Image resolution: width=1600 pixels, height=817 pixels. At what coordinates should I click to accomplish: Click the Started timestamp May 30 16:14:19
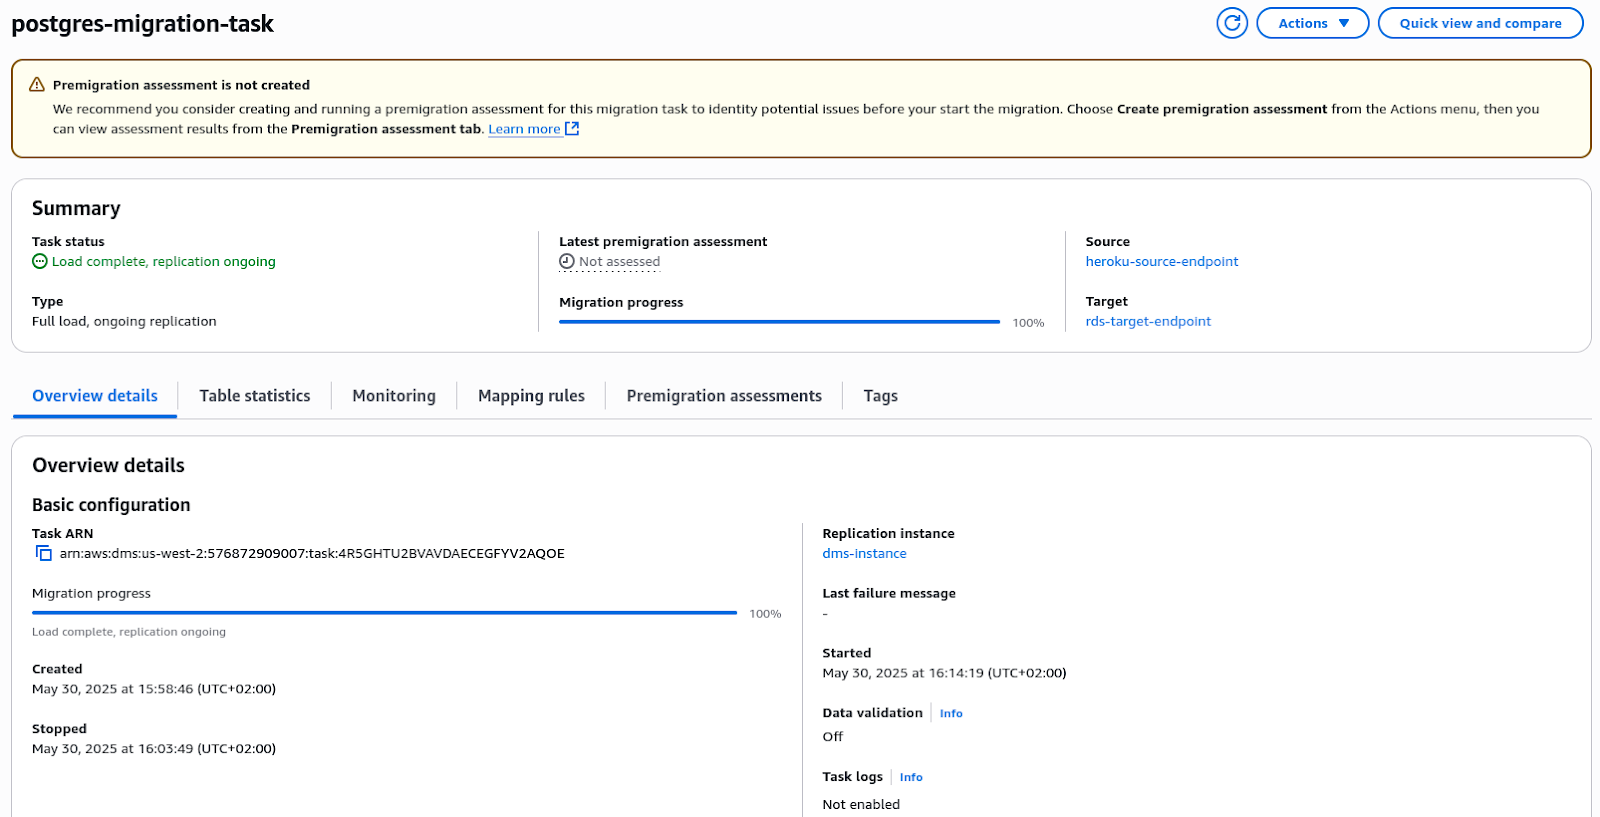944,673
